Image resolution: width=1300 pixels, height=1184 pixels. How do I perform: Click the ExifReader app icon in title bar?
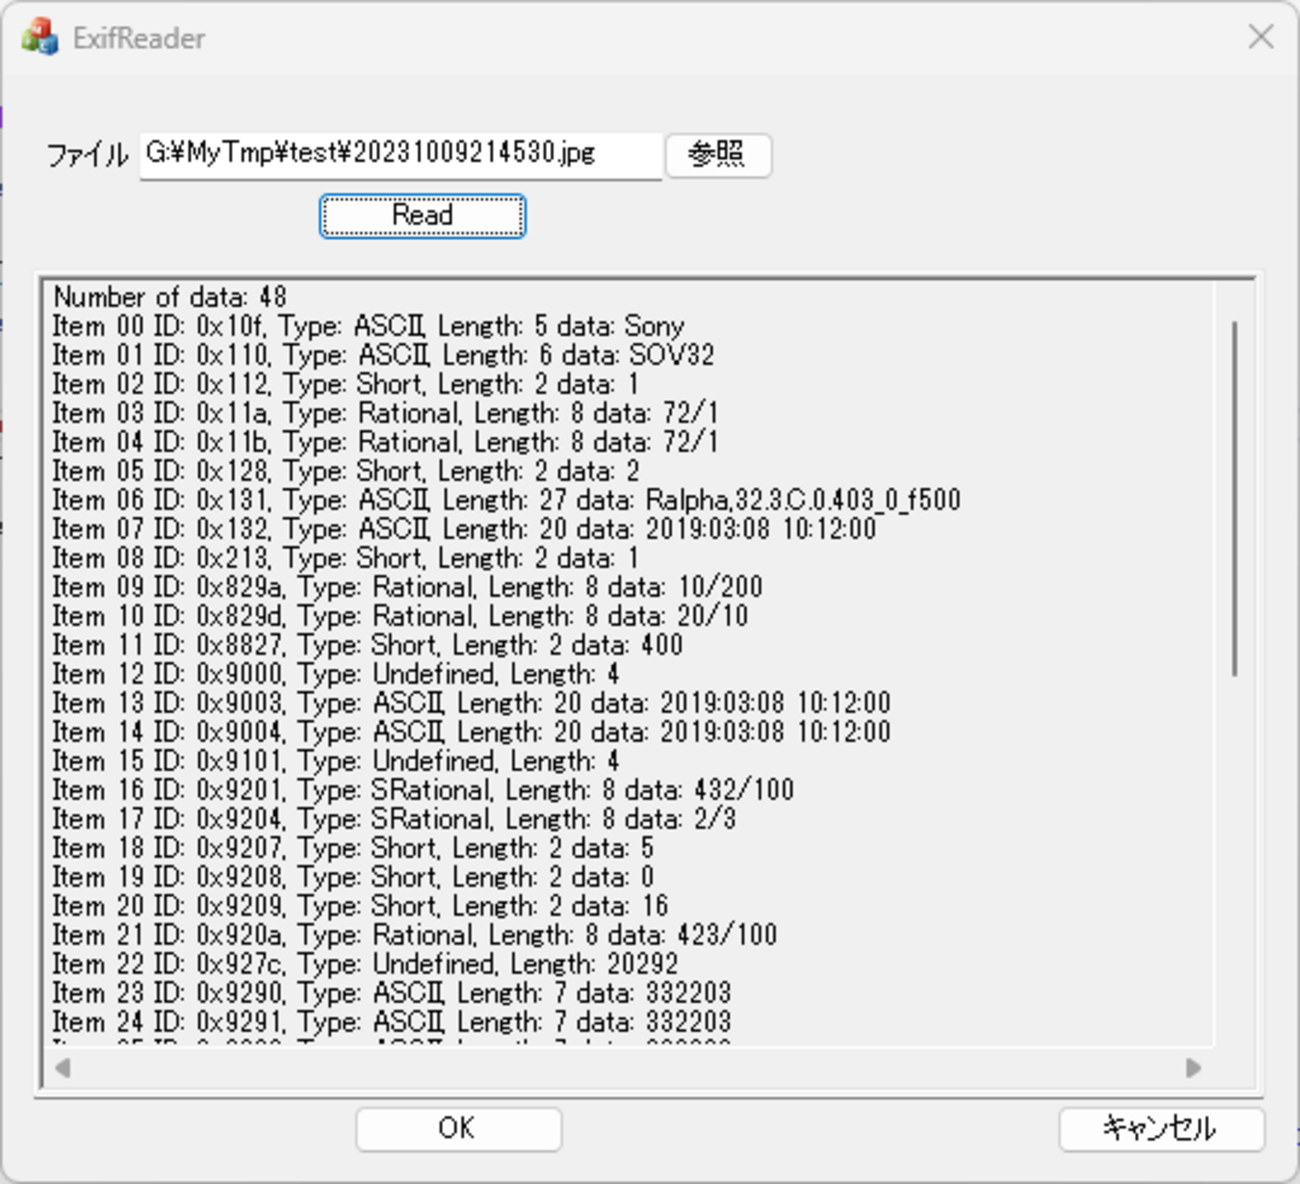[x=40, y=38]
